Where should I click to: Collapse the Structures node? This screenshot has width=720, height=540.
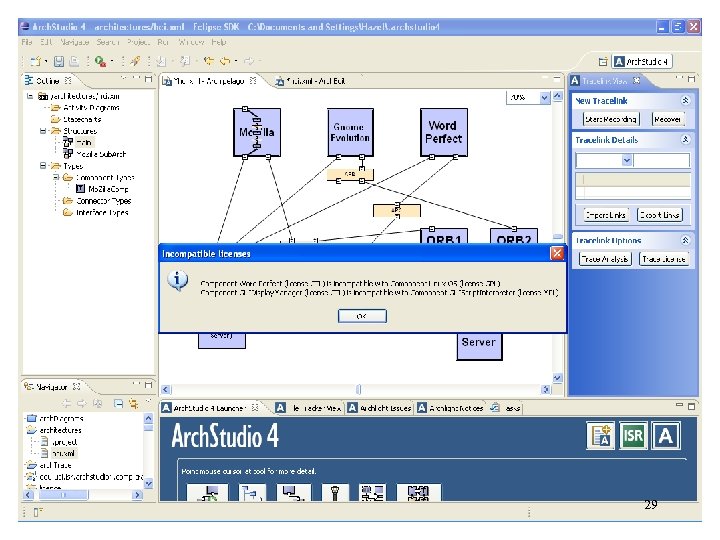coord(43,130)
